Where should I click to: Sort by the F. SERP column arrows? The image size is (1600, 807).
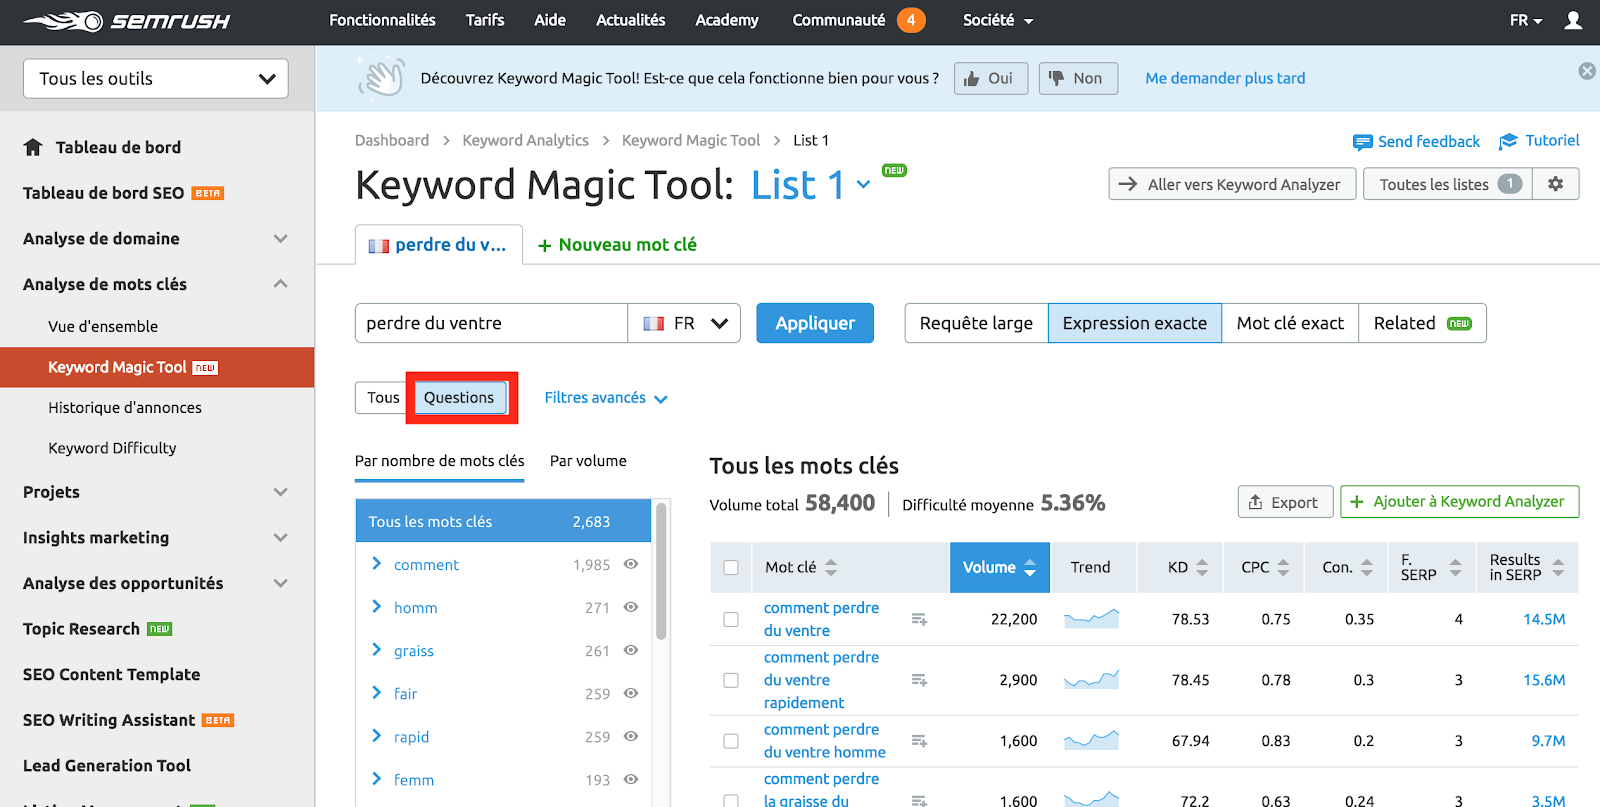pyautogui.click(x=1455, y=567)
